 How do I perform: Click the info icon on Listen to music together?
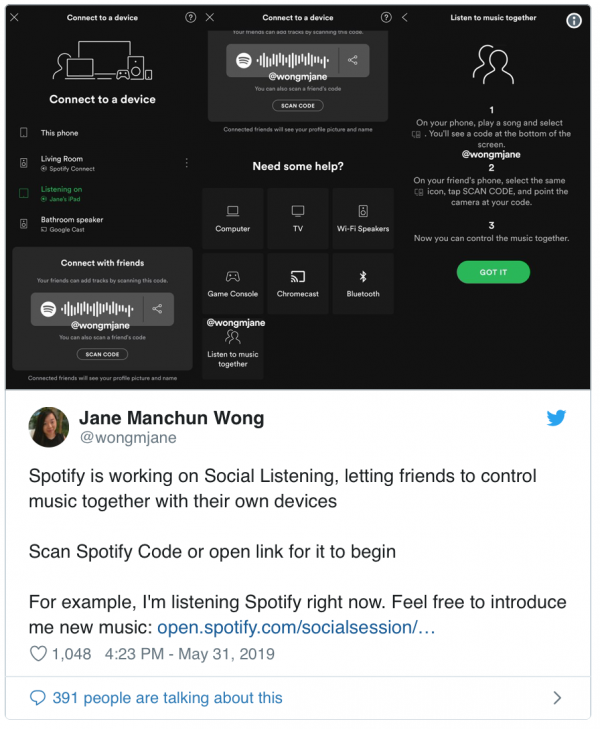click(x=574, y=20)
